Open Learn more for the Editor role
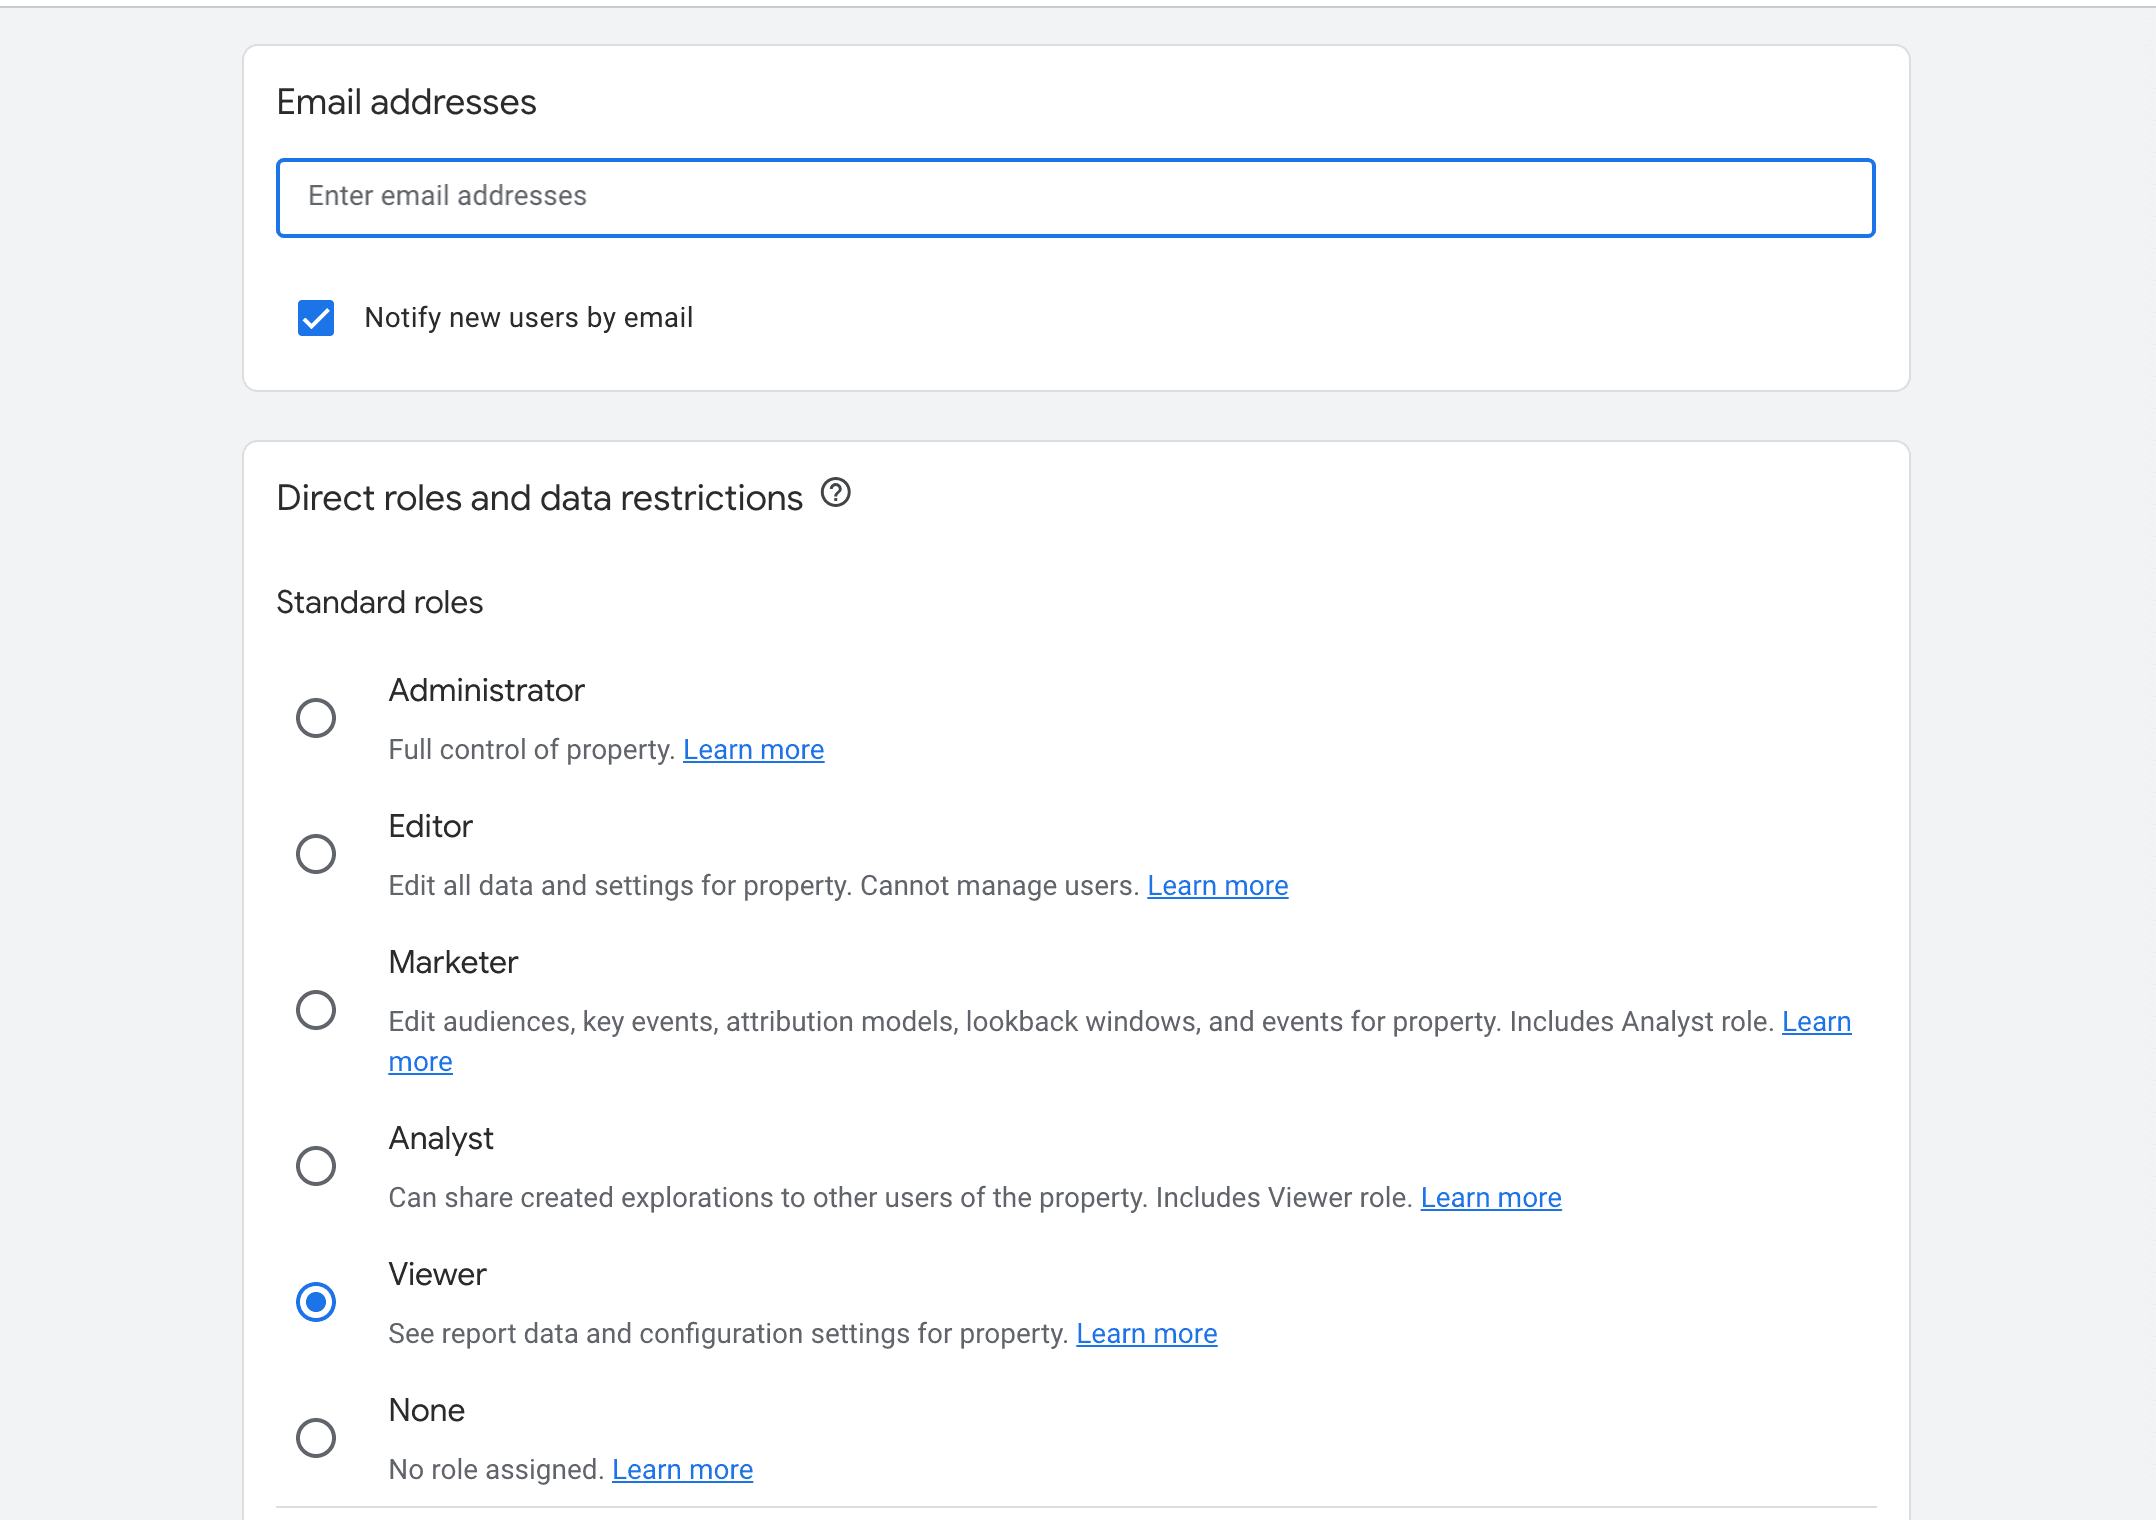The image size is (2156, 1520). coord(1217,885)
